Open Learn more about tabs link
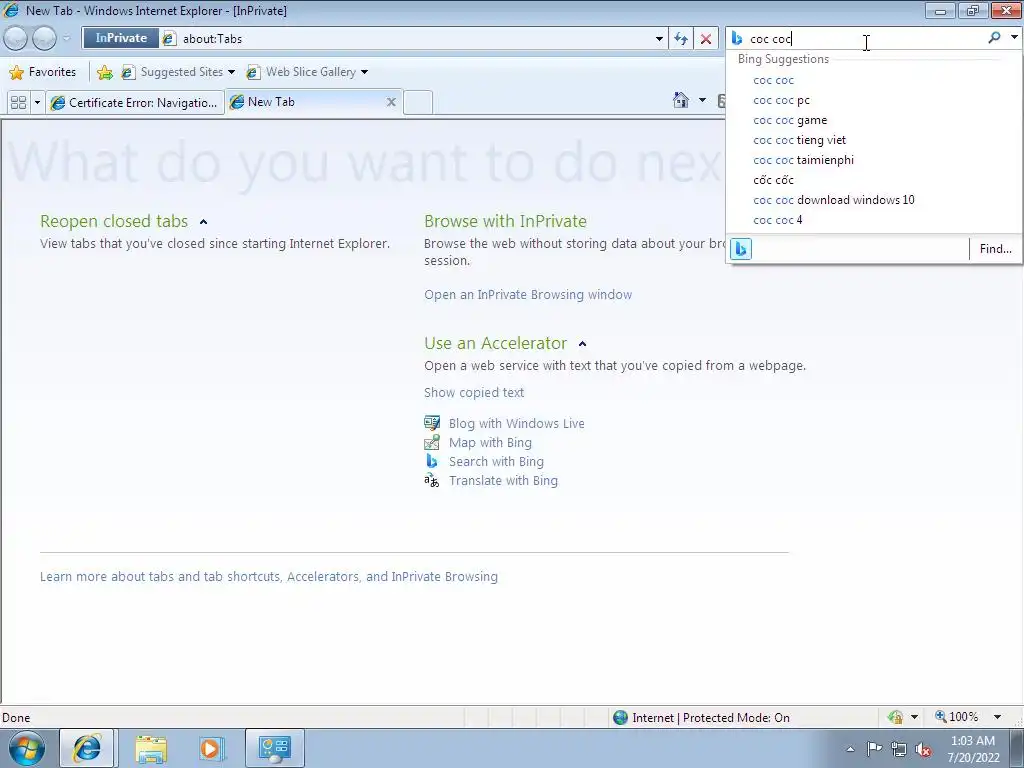1024x768 pixels. pyautogui.click(x=269, y=577)
